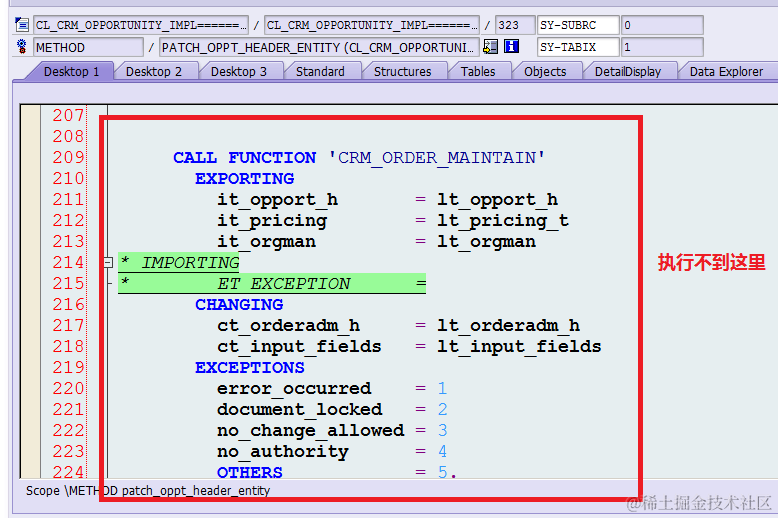Click the line number field showing 323
The width and height of the screenshot is (778, 518).
tap(515, 25)
